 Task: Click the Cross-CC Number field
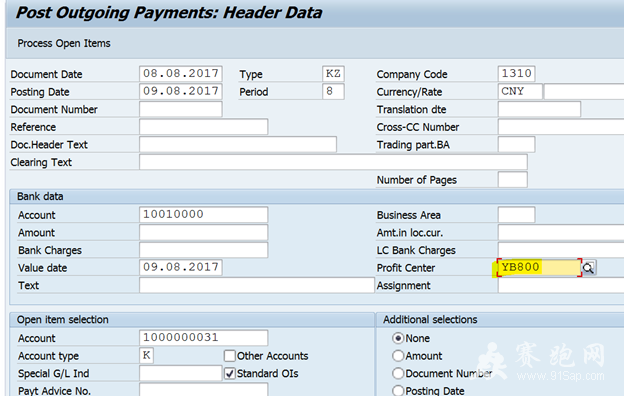(561, 127)
